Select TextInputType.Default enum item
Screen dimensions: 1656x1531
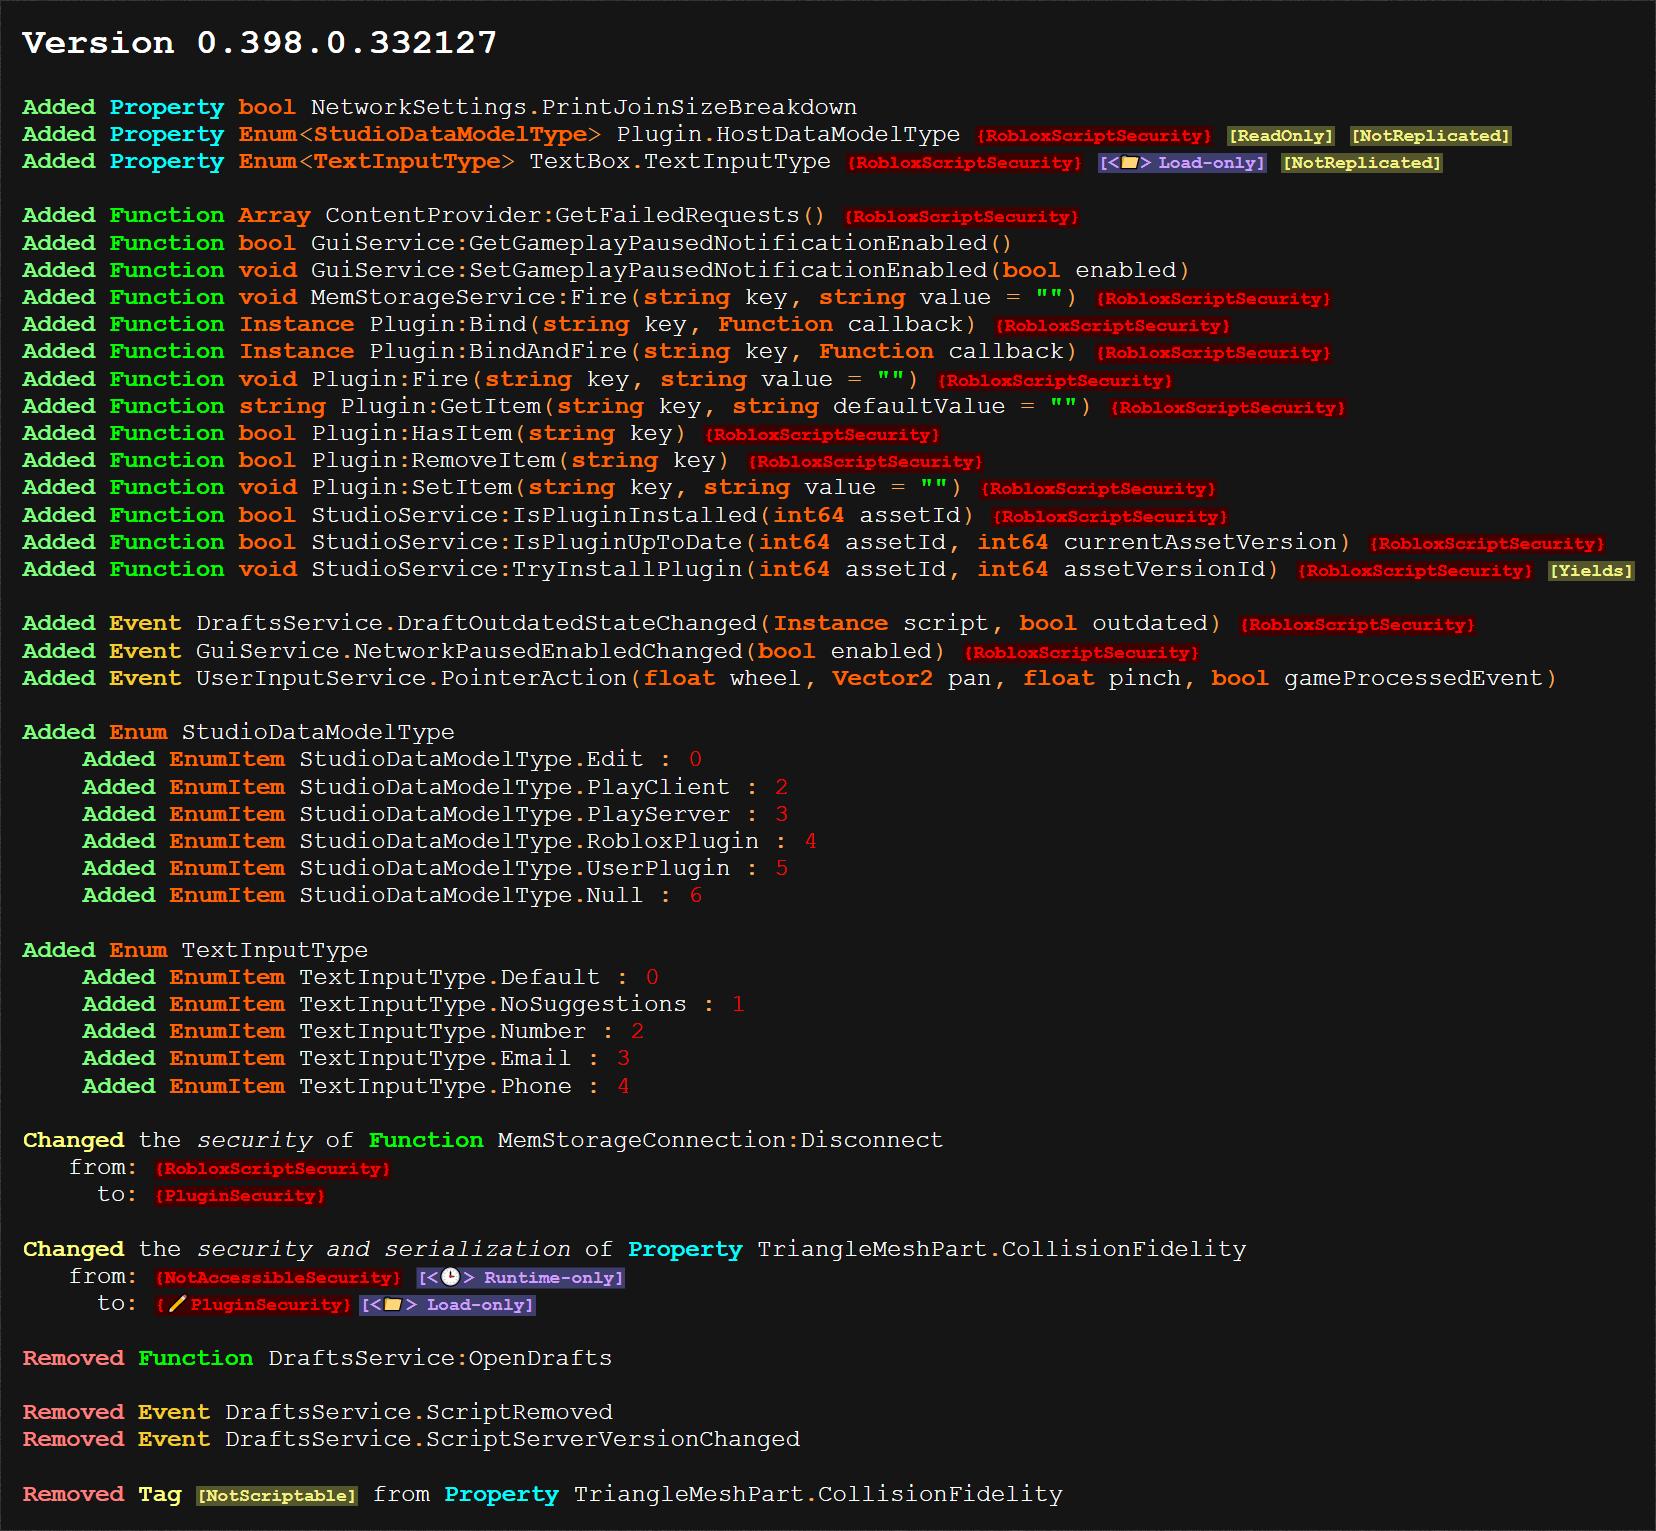pyautogui.click(x=449, y=977)
